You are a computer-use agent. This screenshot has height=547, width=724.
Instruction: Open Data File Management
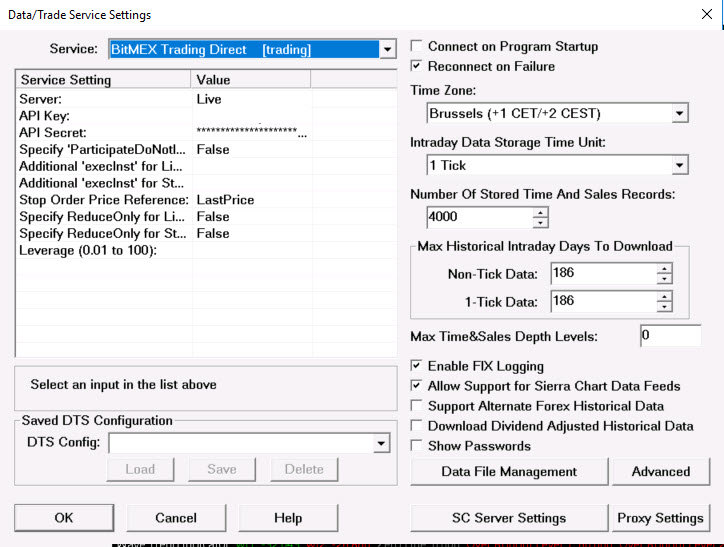[509, 471]
